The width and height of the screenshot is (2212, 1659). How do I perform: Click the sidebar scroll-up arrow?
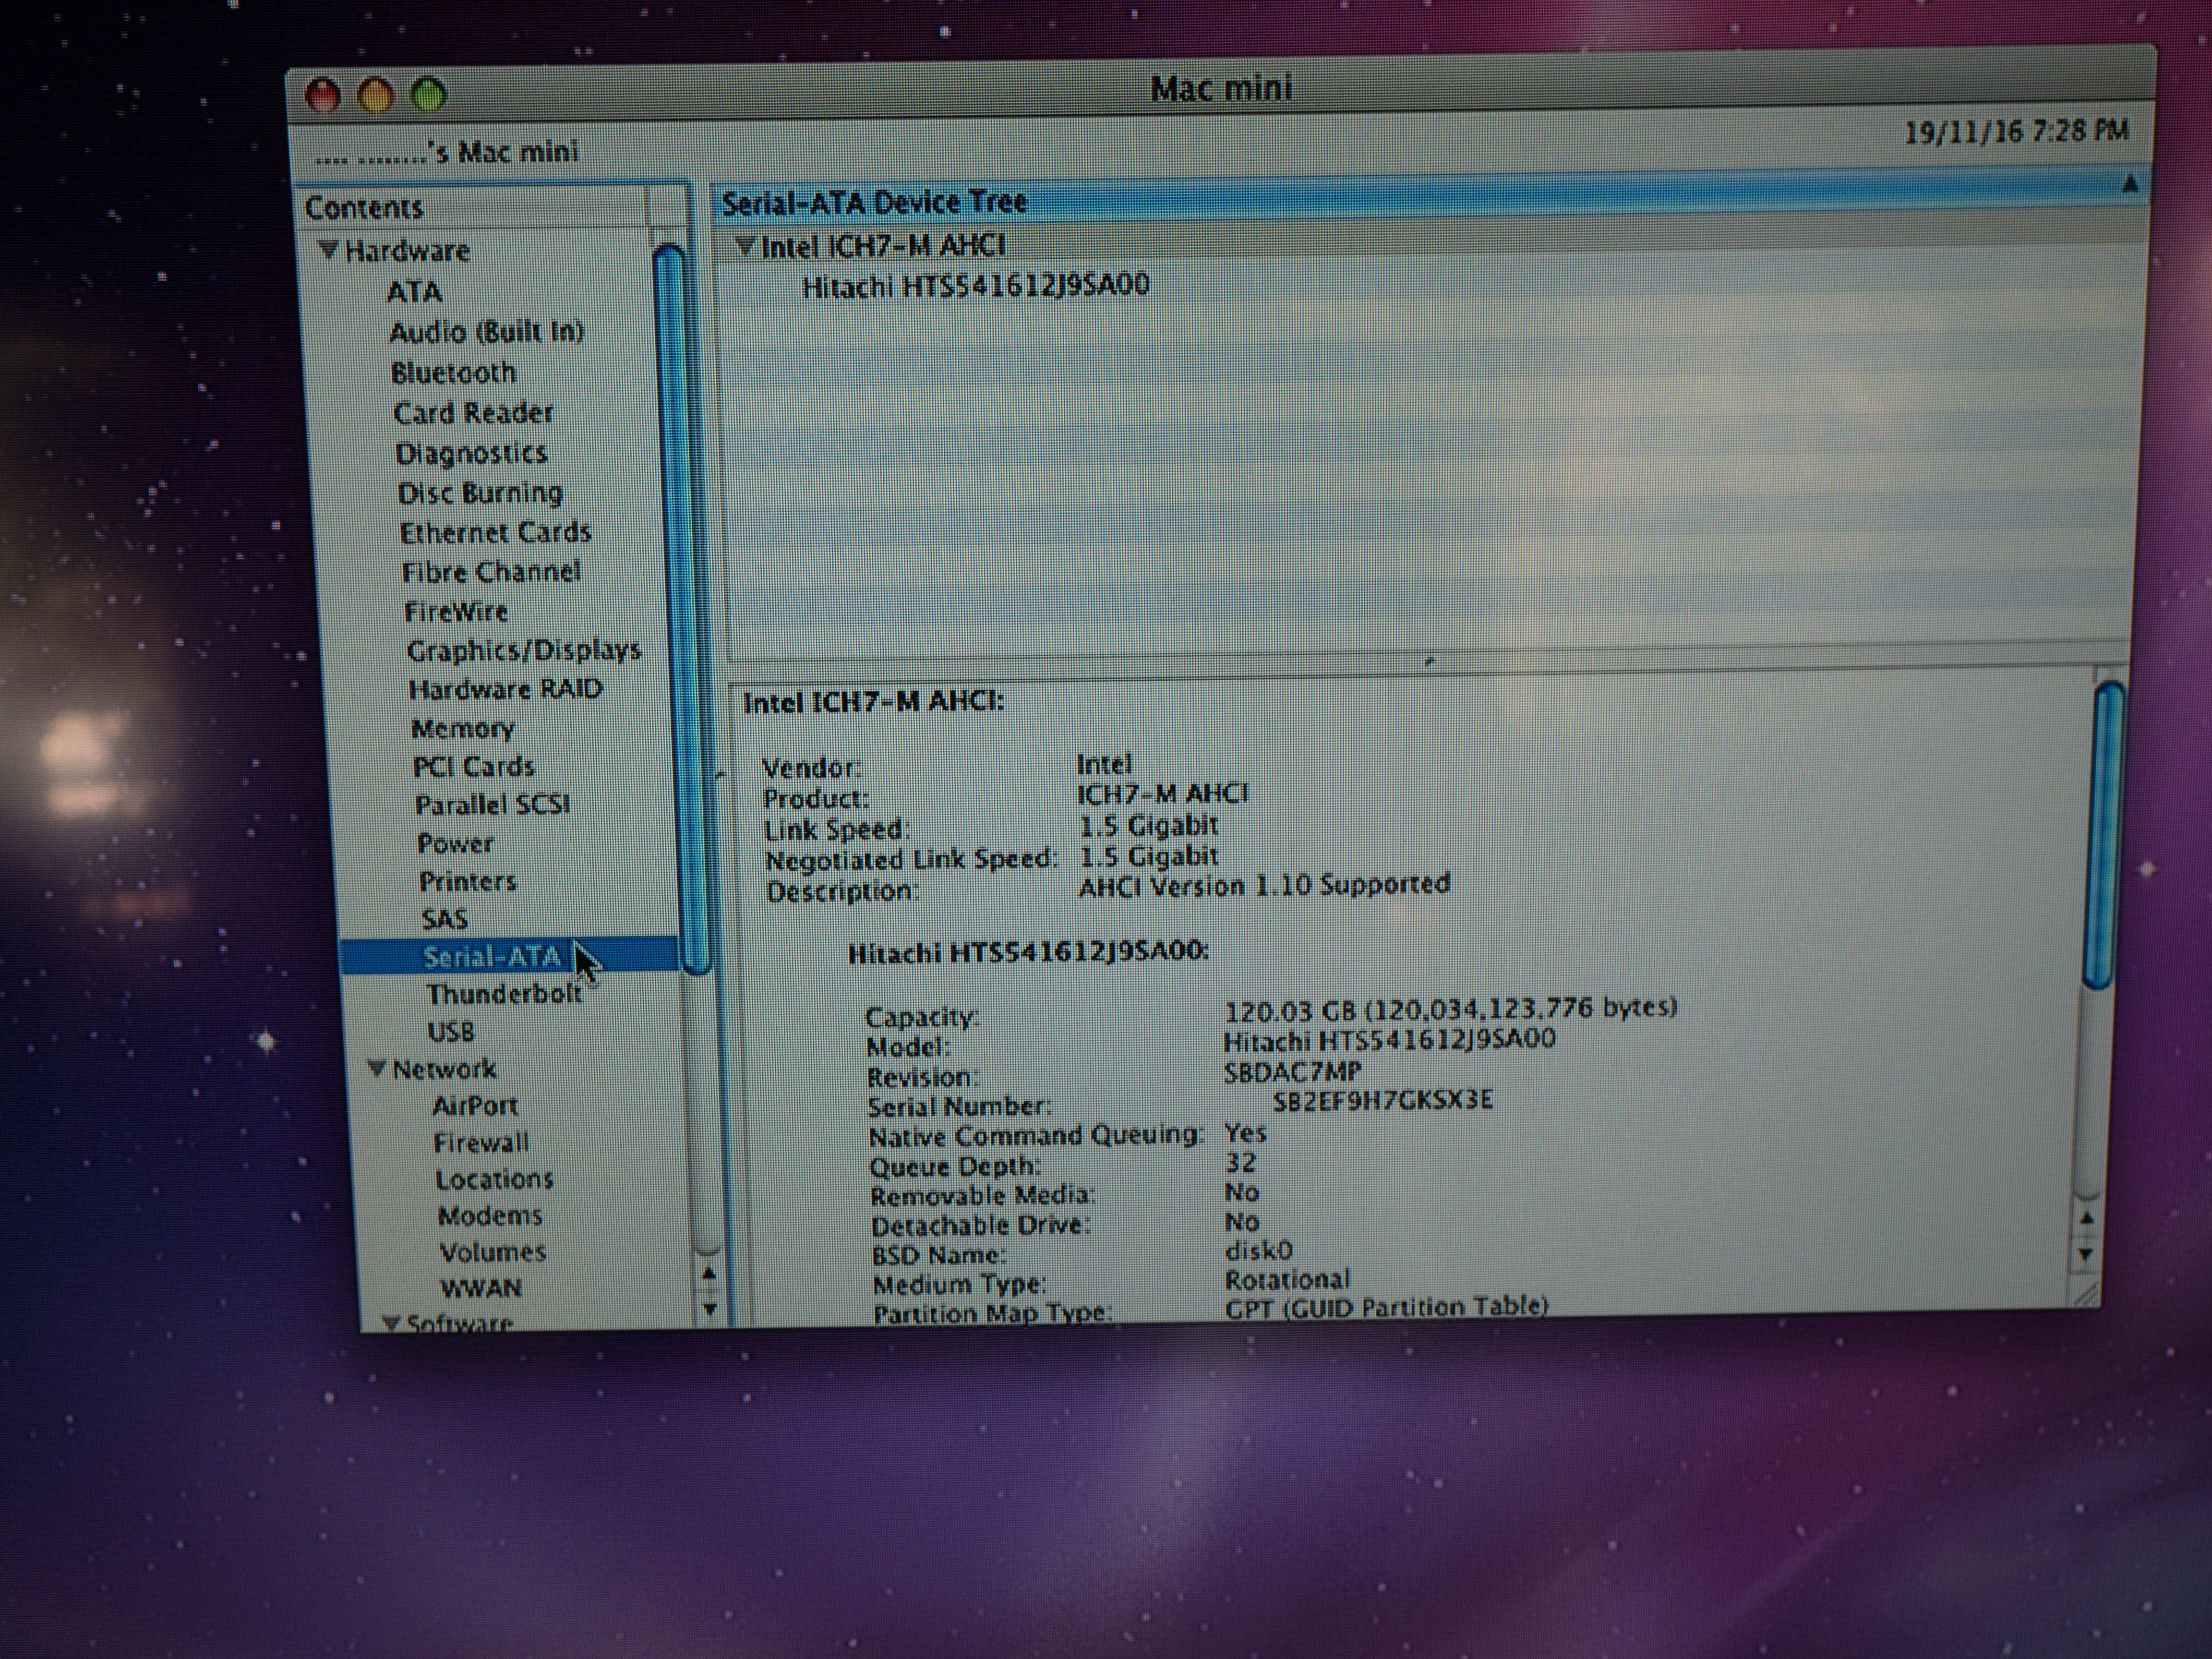708,1273
